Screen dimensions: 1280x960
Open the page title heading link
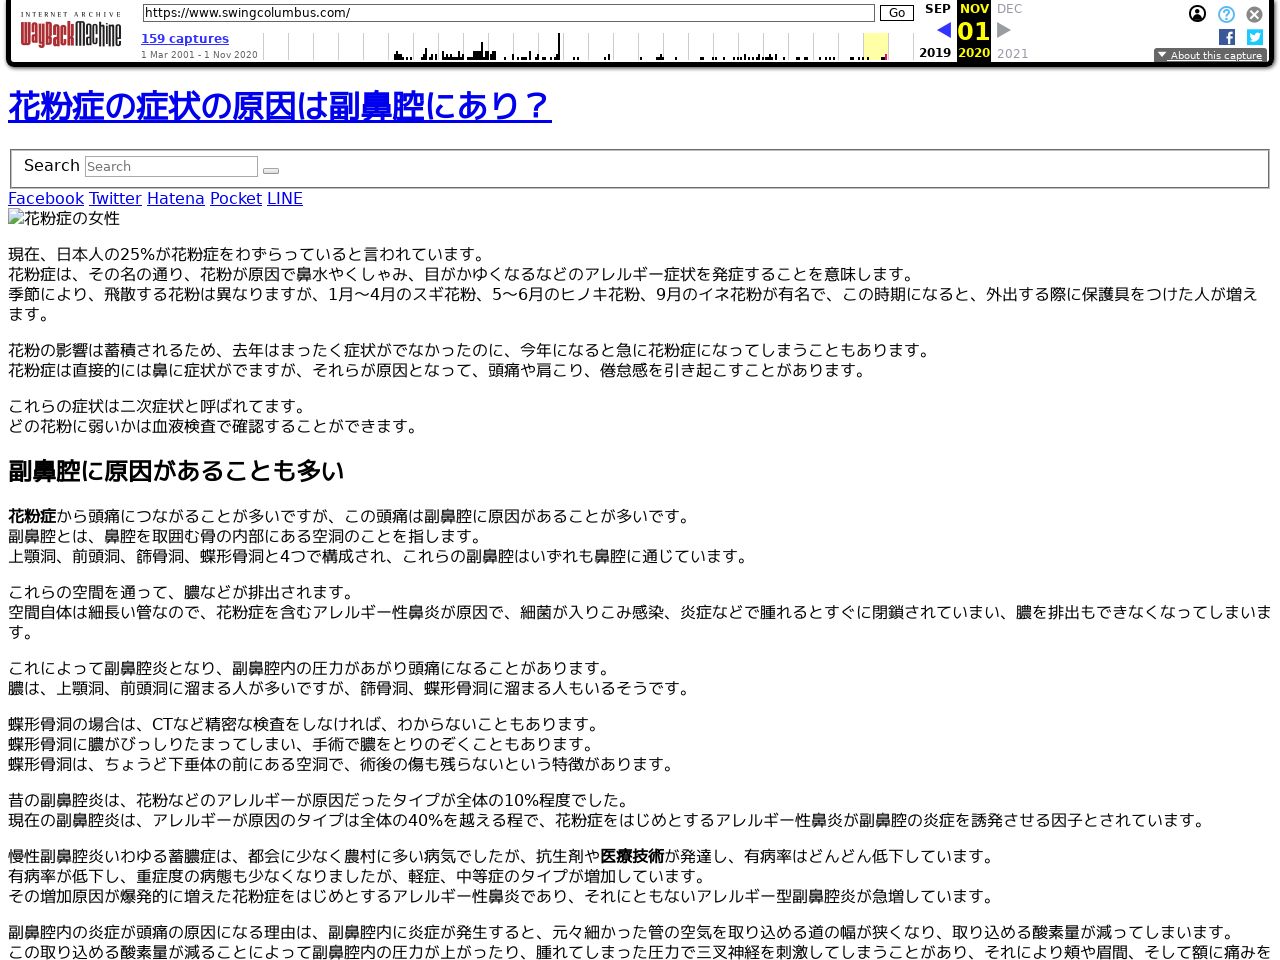click(280, 106)
